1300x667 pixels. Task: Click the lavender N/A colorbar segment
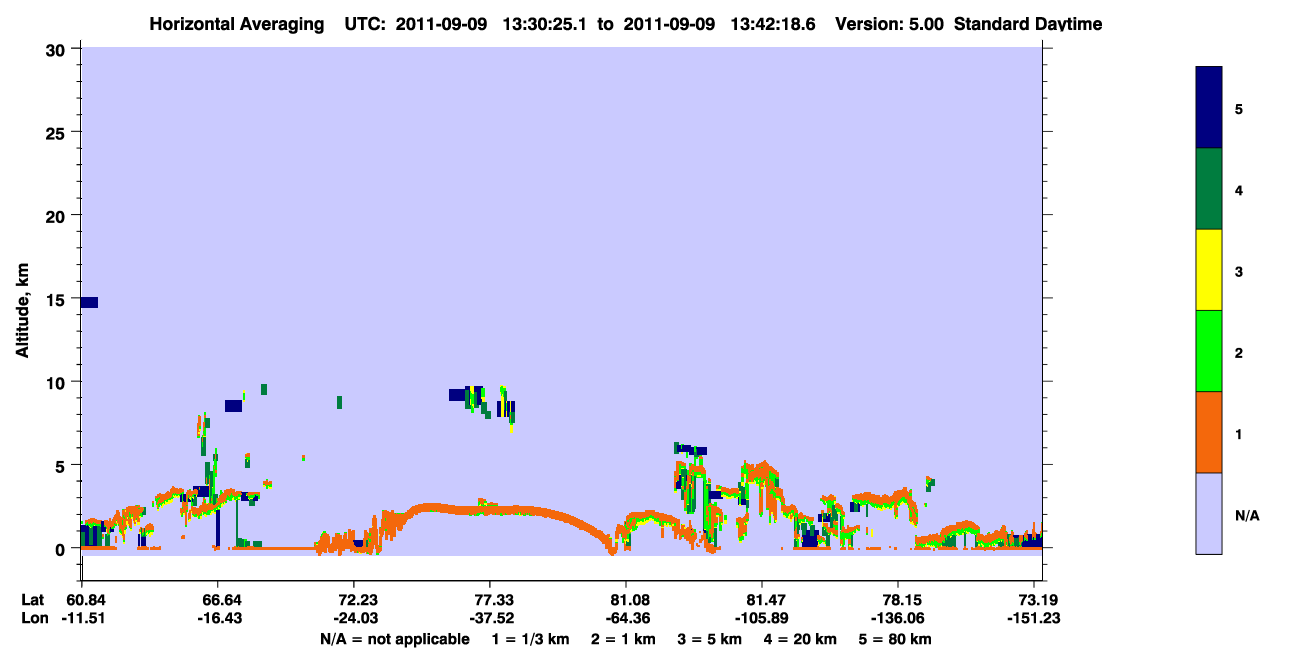1209,513
